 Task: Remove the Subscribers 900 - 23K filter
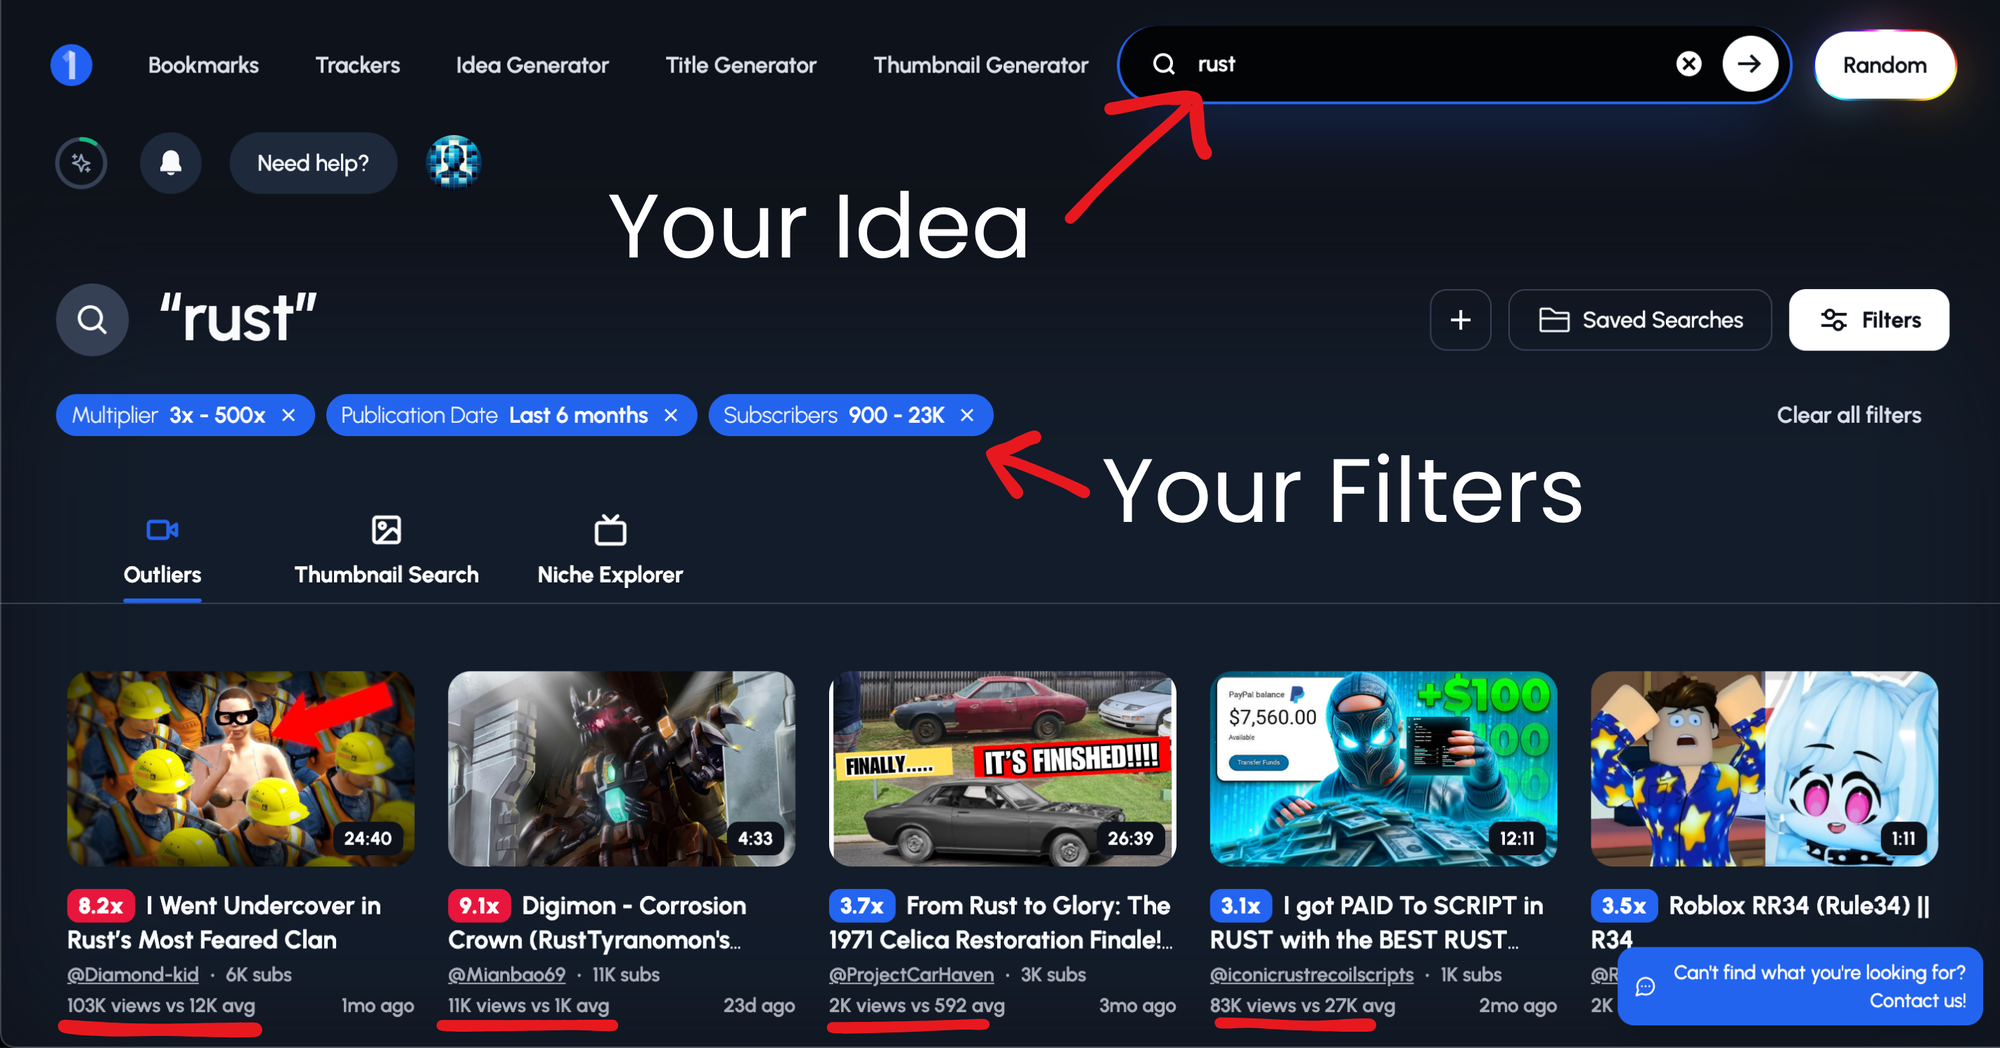pos(967,415)
